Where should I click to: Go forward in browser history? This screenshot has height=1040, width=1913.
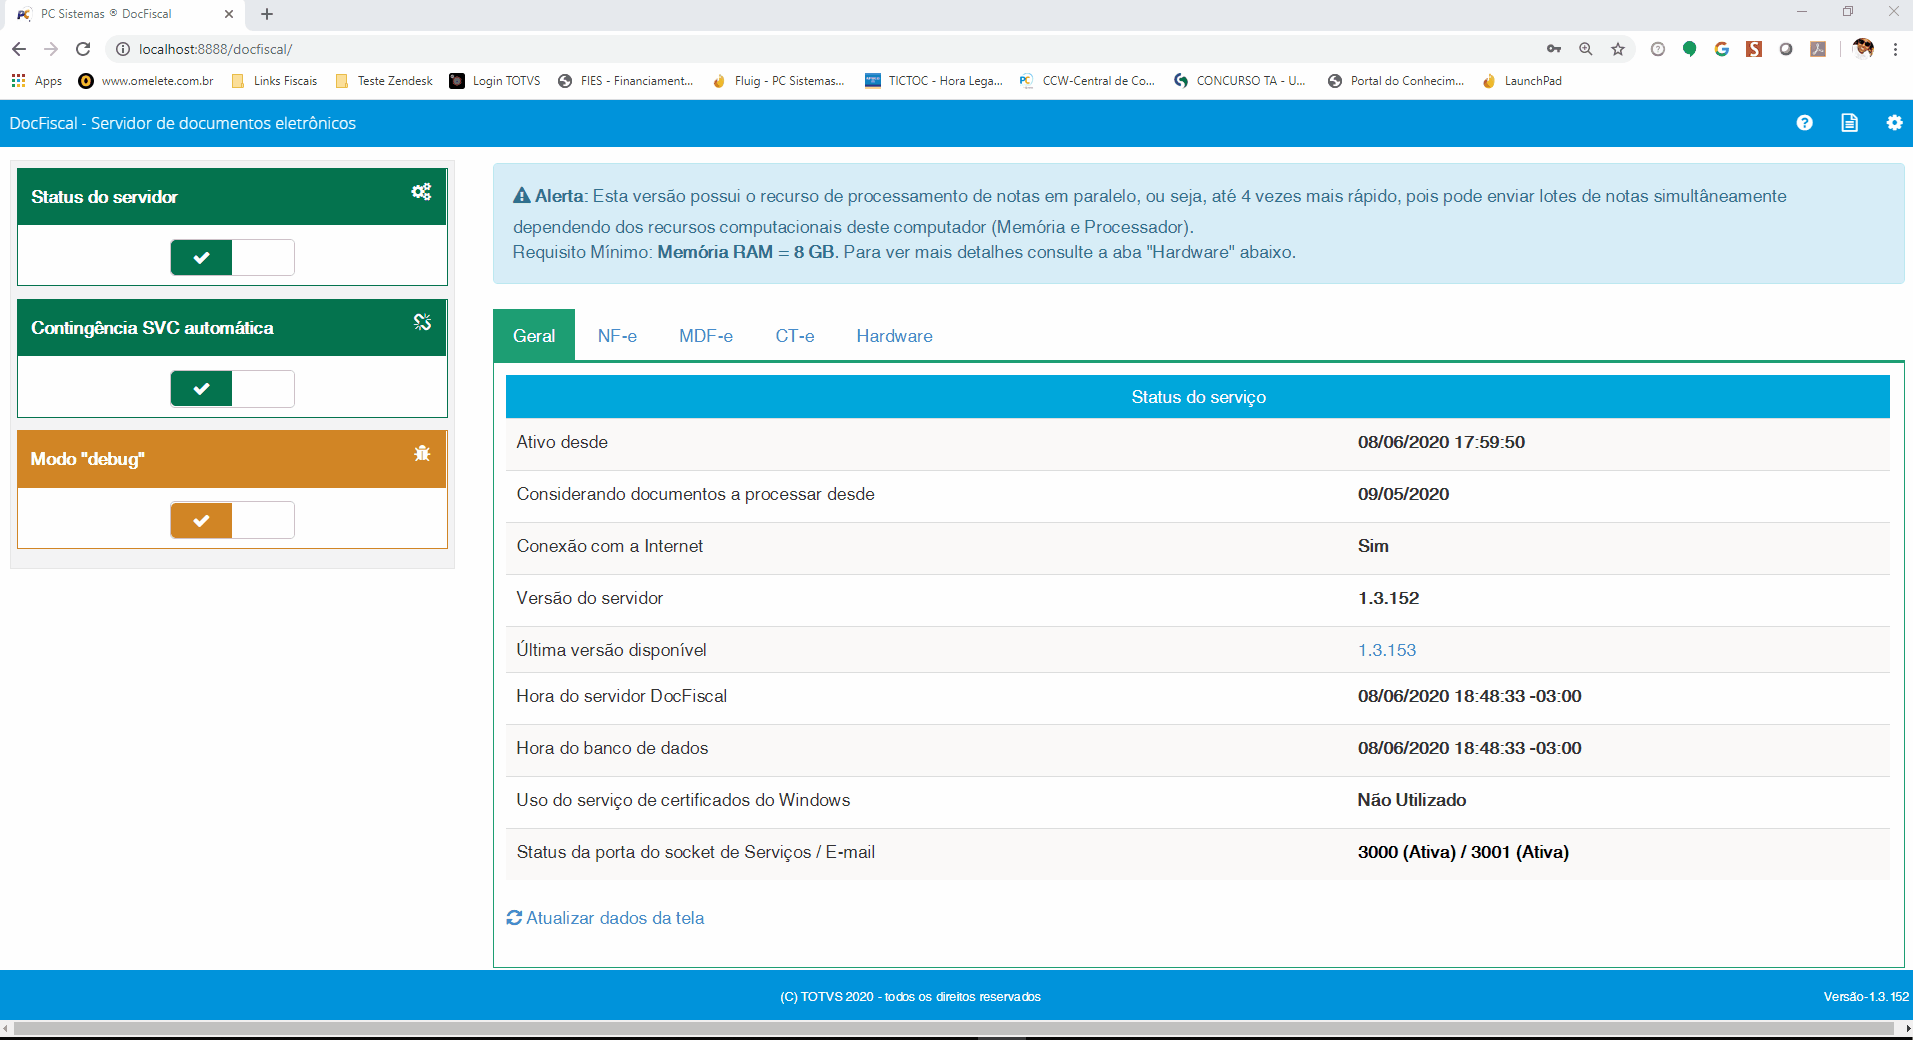[51, 49]
